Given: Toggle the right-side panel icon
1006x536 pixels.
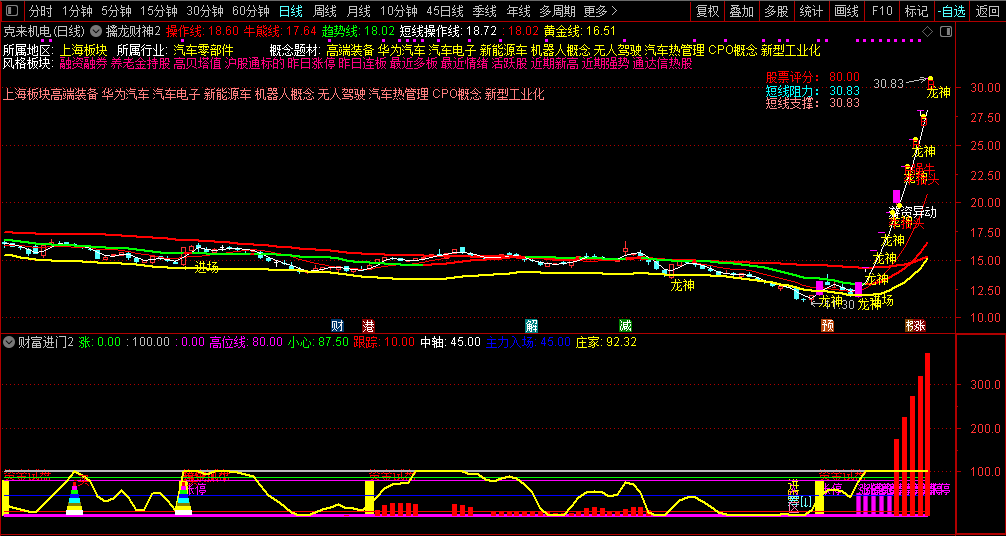Looking at the screenshot, I should [x=945, y=31].
